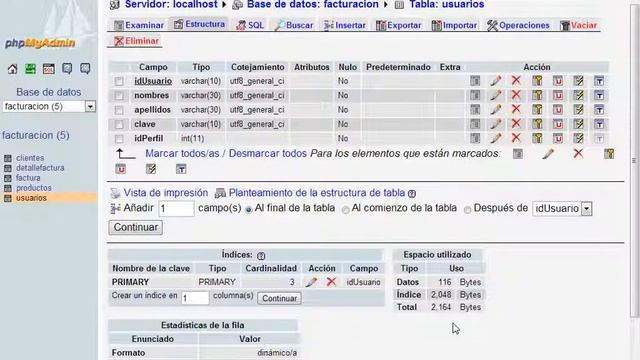640x360 pixels.
Task: Delete the idPerfil field red X icon
Action: pos(516,138)
